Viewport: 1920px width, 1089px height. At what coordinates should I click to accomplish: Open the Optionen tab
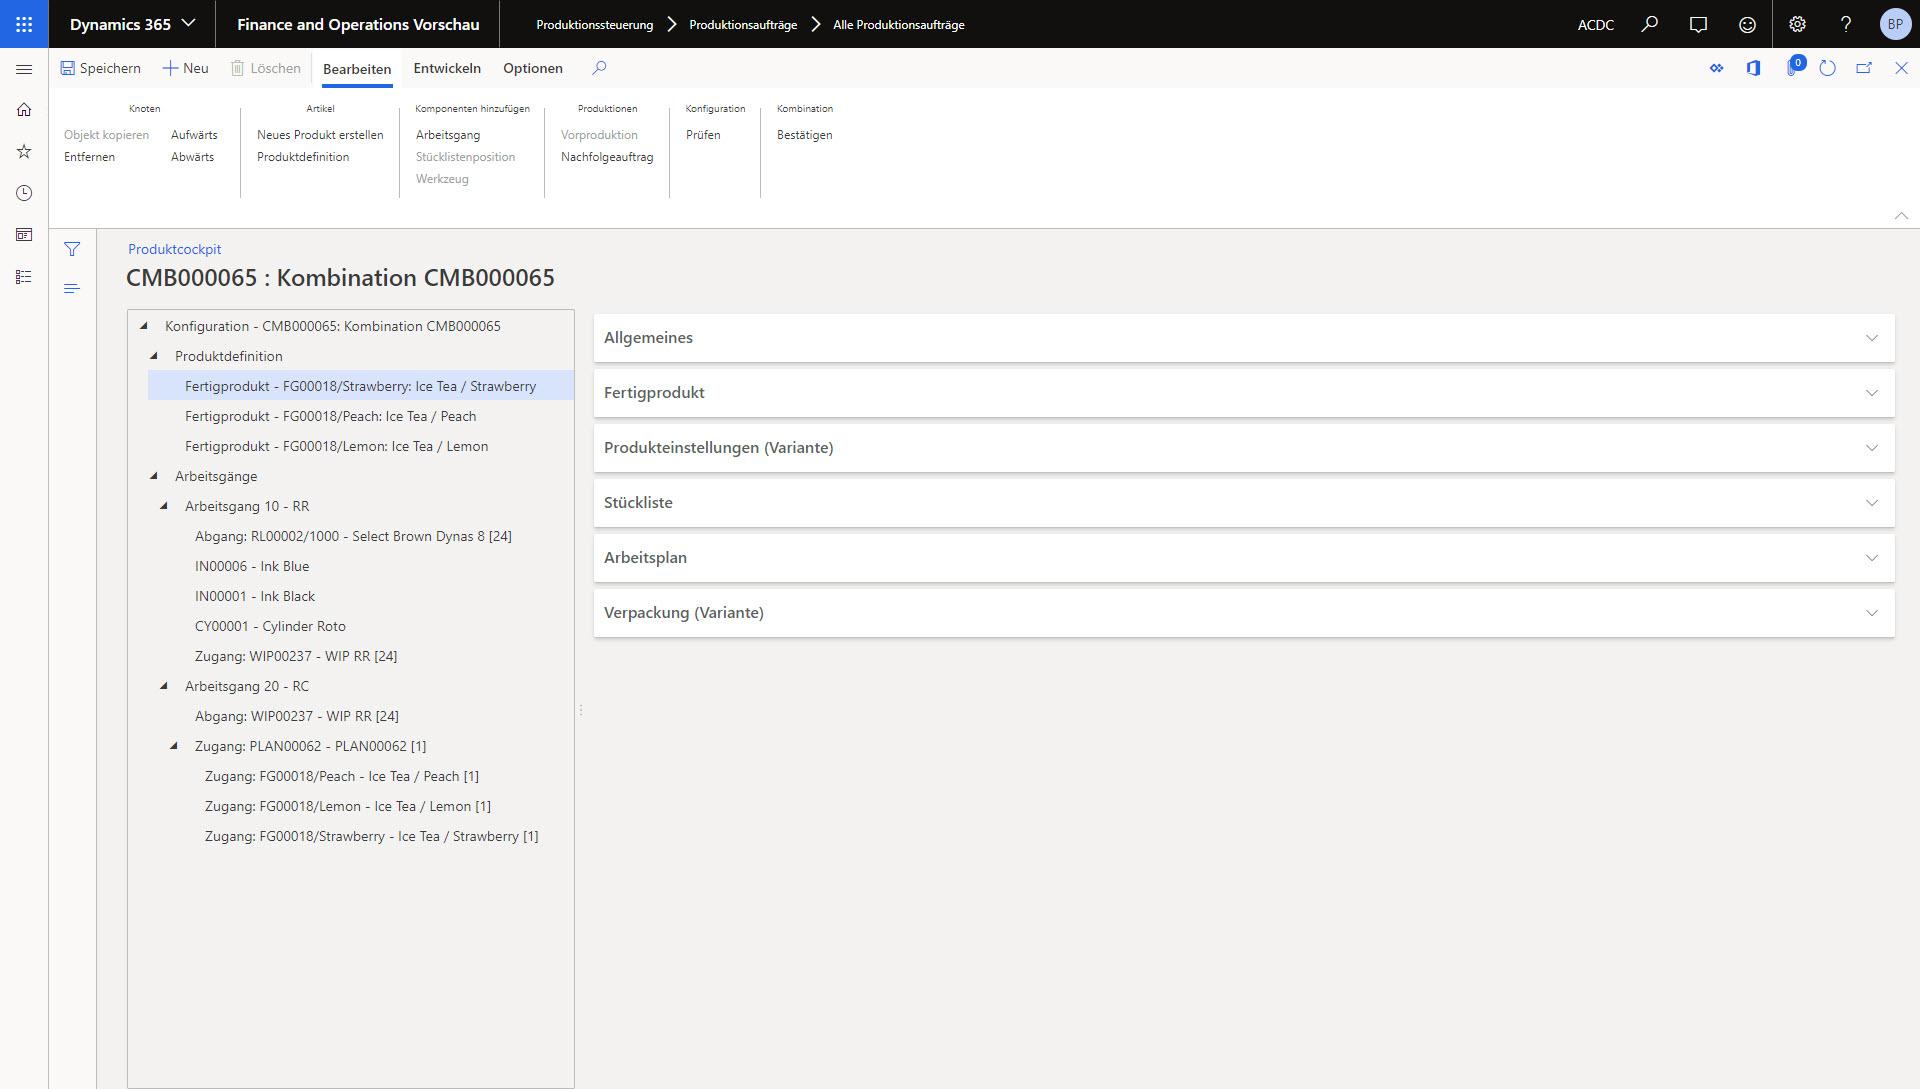point(532,68)
